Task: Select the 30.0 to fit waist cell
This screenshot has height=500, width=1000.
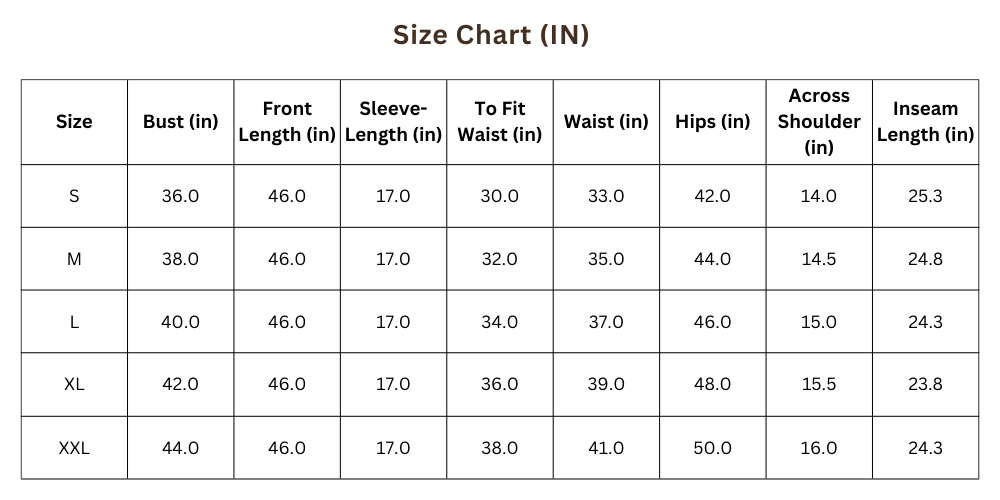Action: (x=499, y=196)
